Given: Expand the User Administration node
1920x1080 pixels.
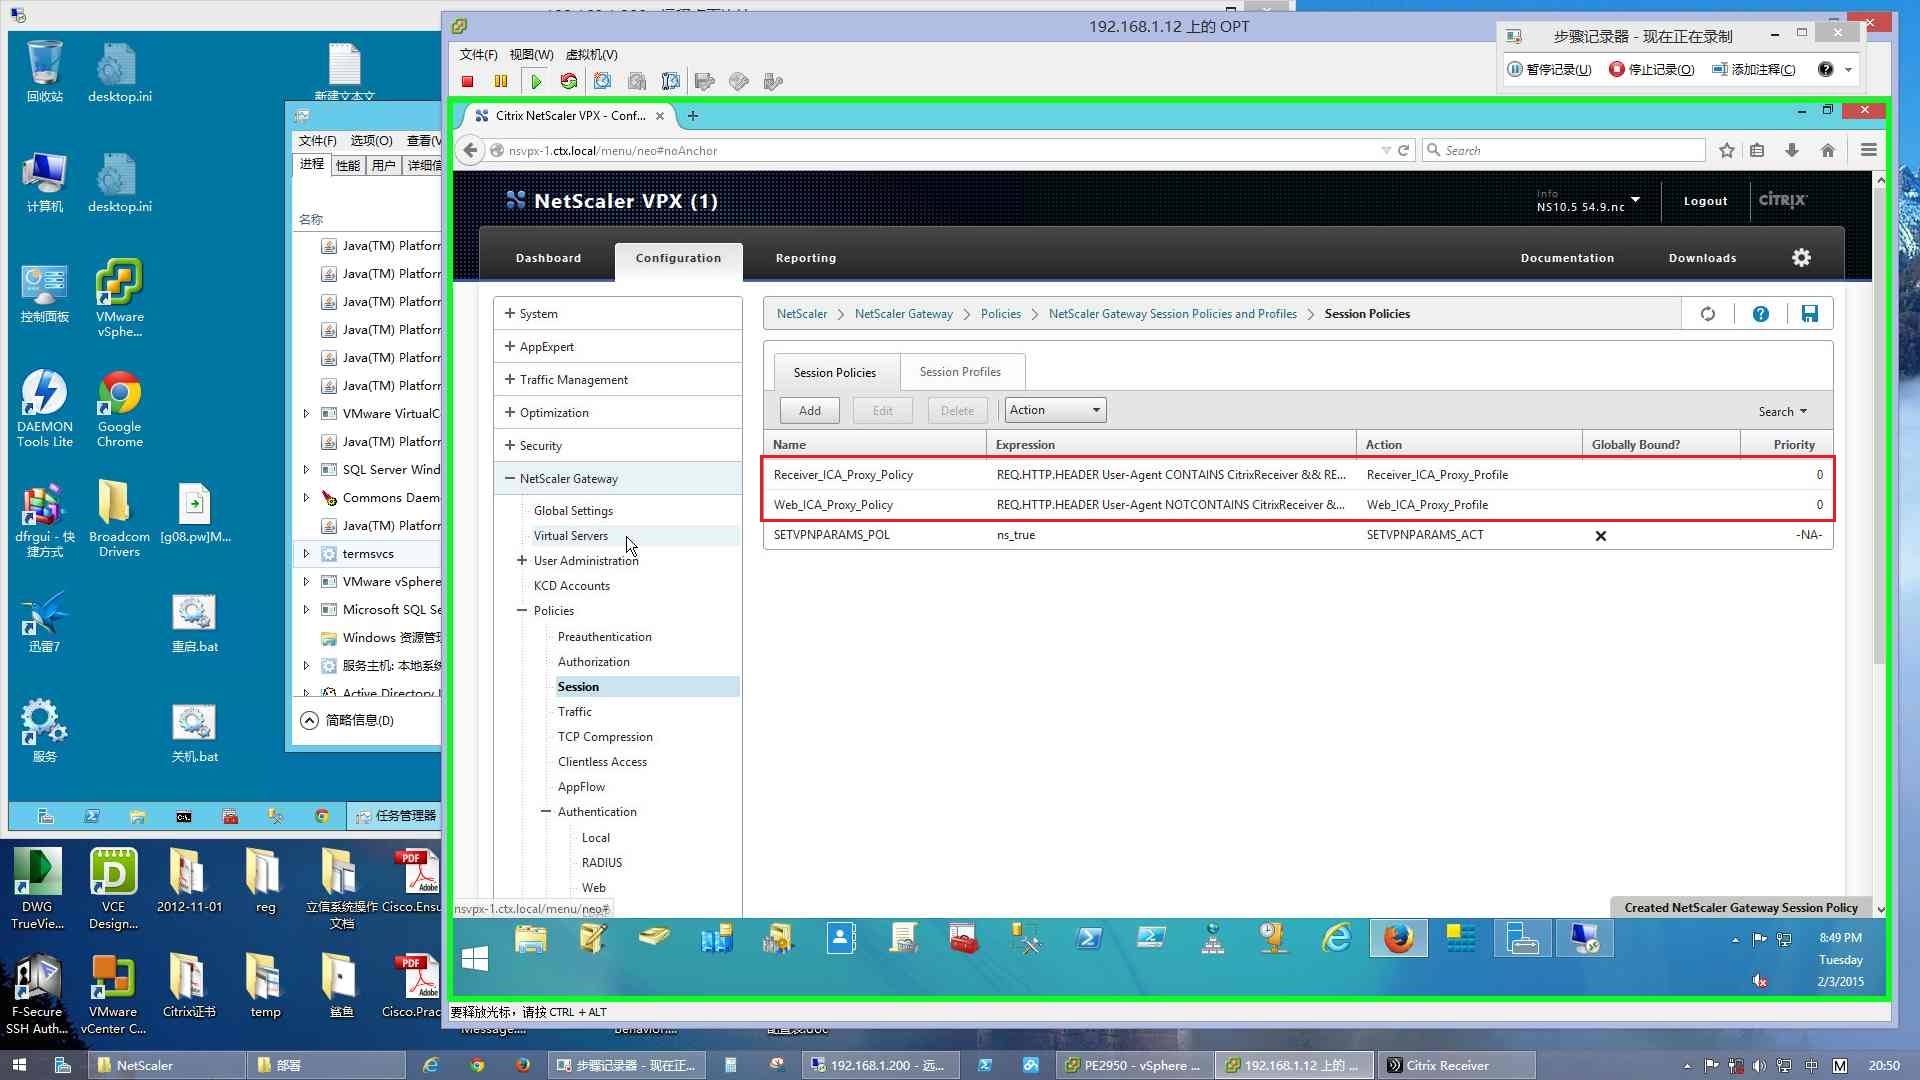Looking at the screenshot, I should pyautogui.click(x=521, y=560).
